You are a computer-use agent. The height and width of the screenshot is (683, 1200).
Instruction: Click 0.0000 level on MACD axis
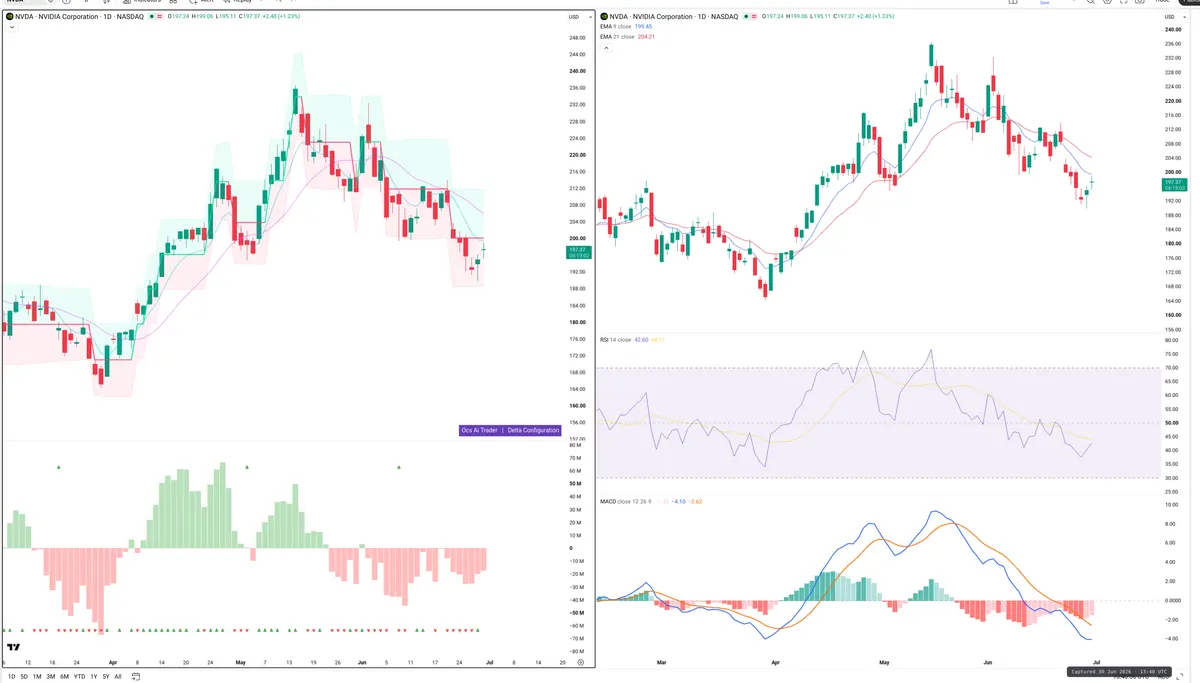1174,600
